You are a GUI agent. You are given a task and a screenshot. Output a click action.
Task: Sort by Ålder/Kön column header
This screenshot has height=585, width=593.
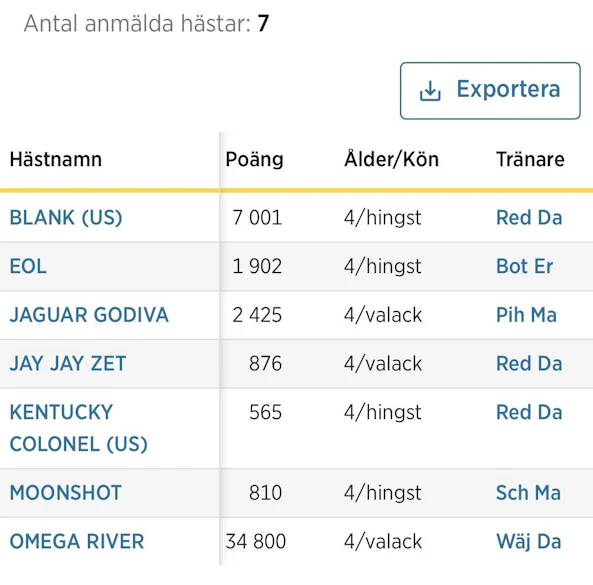[391, 159]
